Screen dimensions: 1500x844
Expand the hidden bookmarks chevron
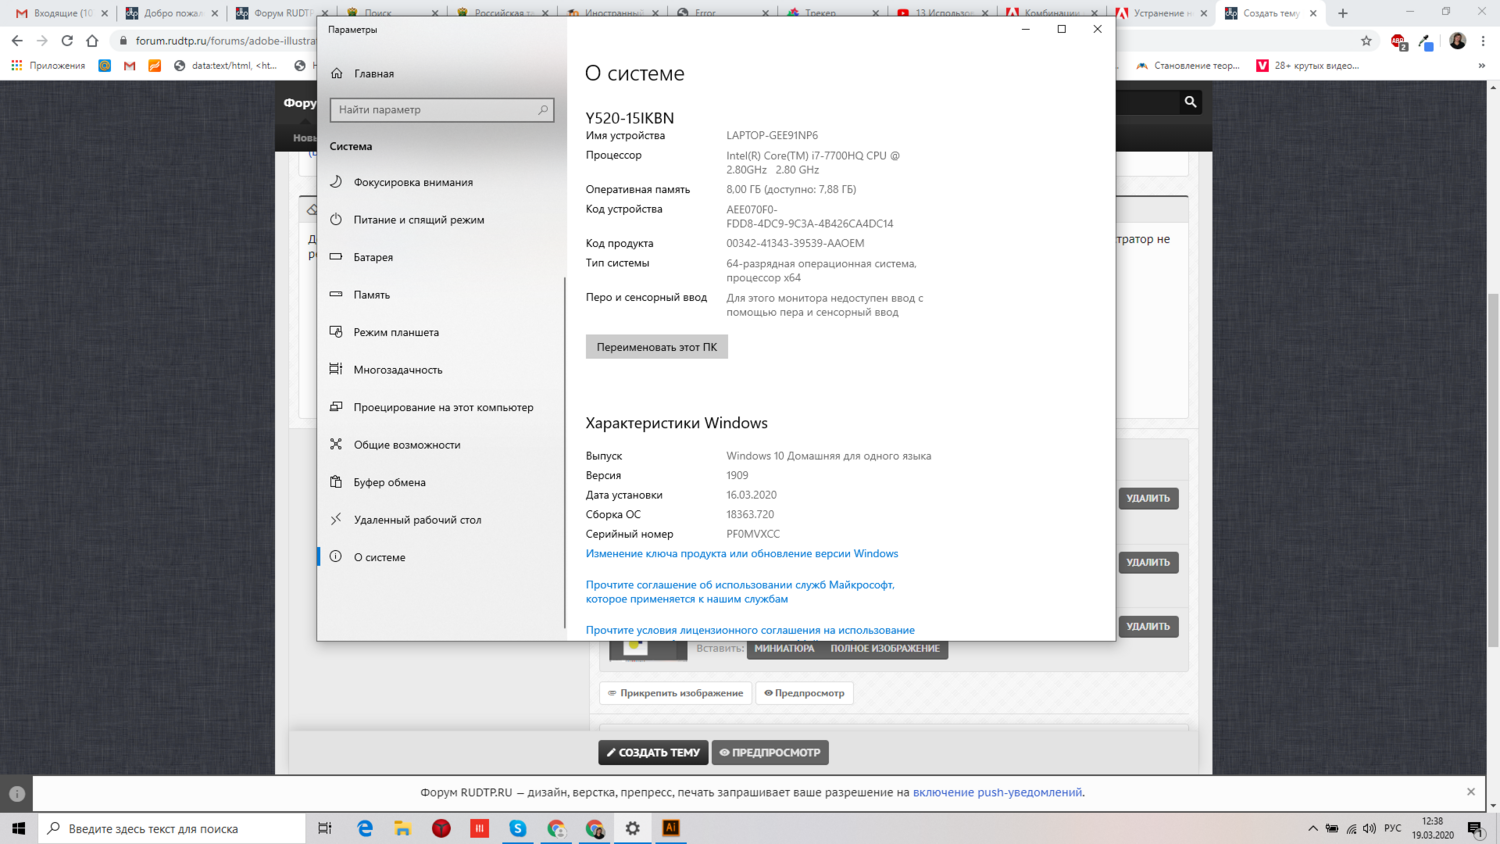tap(1482, 66)
